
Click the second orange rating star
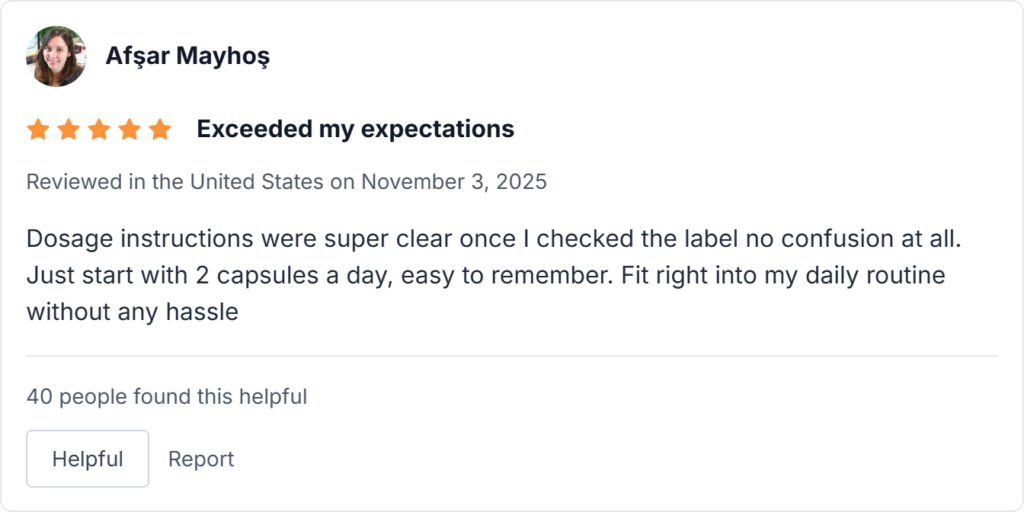coord(68,129)
